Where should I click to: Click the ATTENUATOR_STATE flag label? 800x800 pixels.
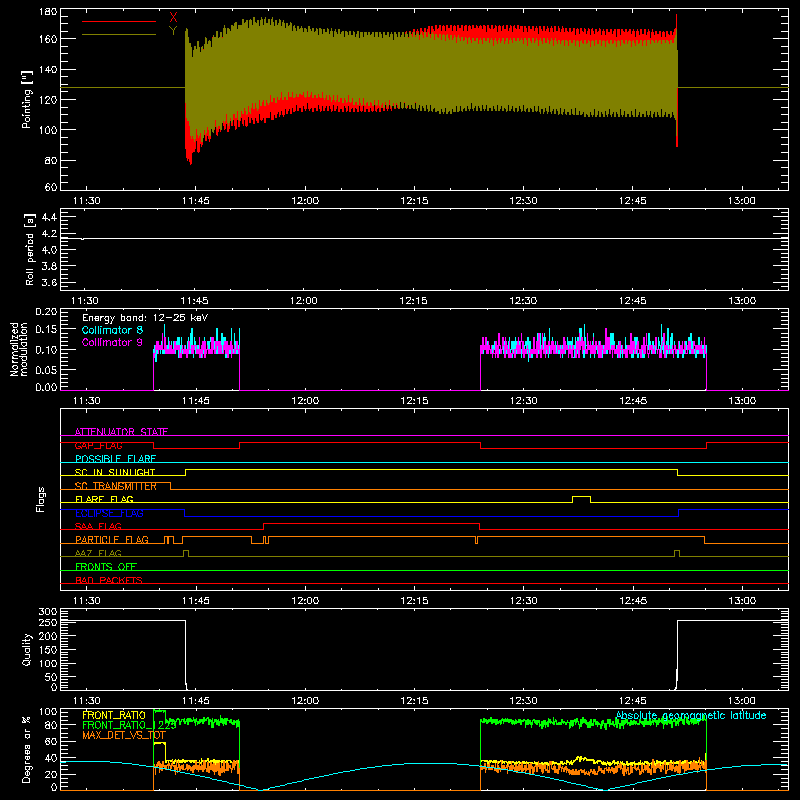121,432
